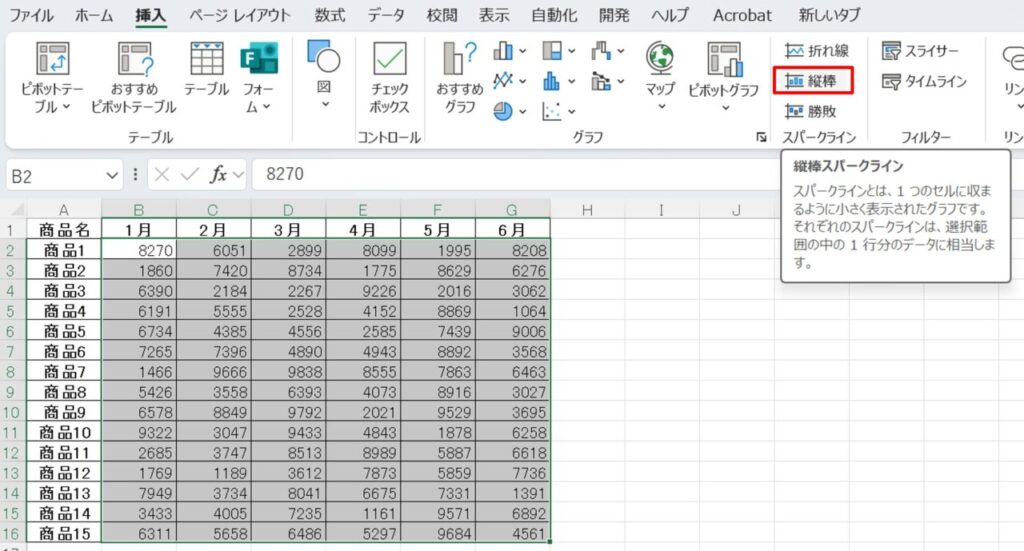Click cell with value 8734

(x=288, y=270)
